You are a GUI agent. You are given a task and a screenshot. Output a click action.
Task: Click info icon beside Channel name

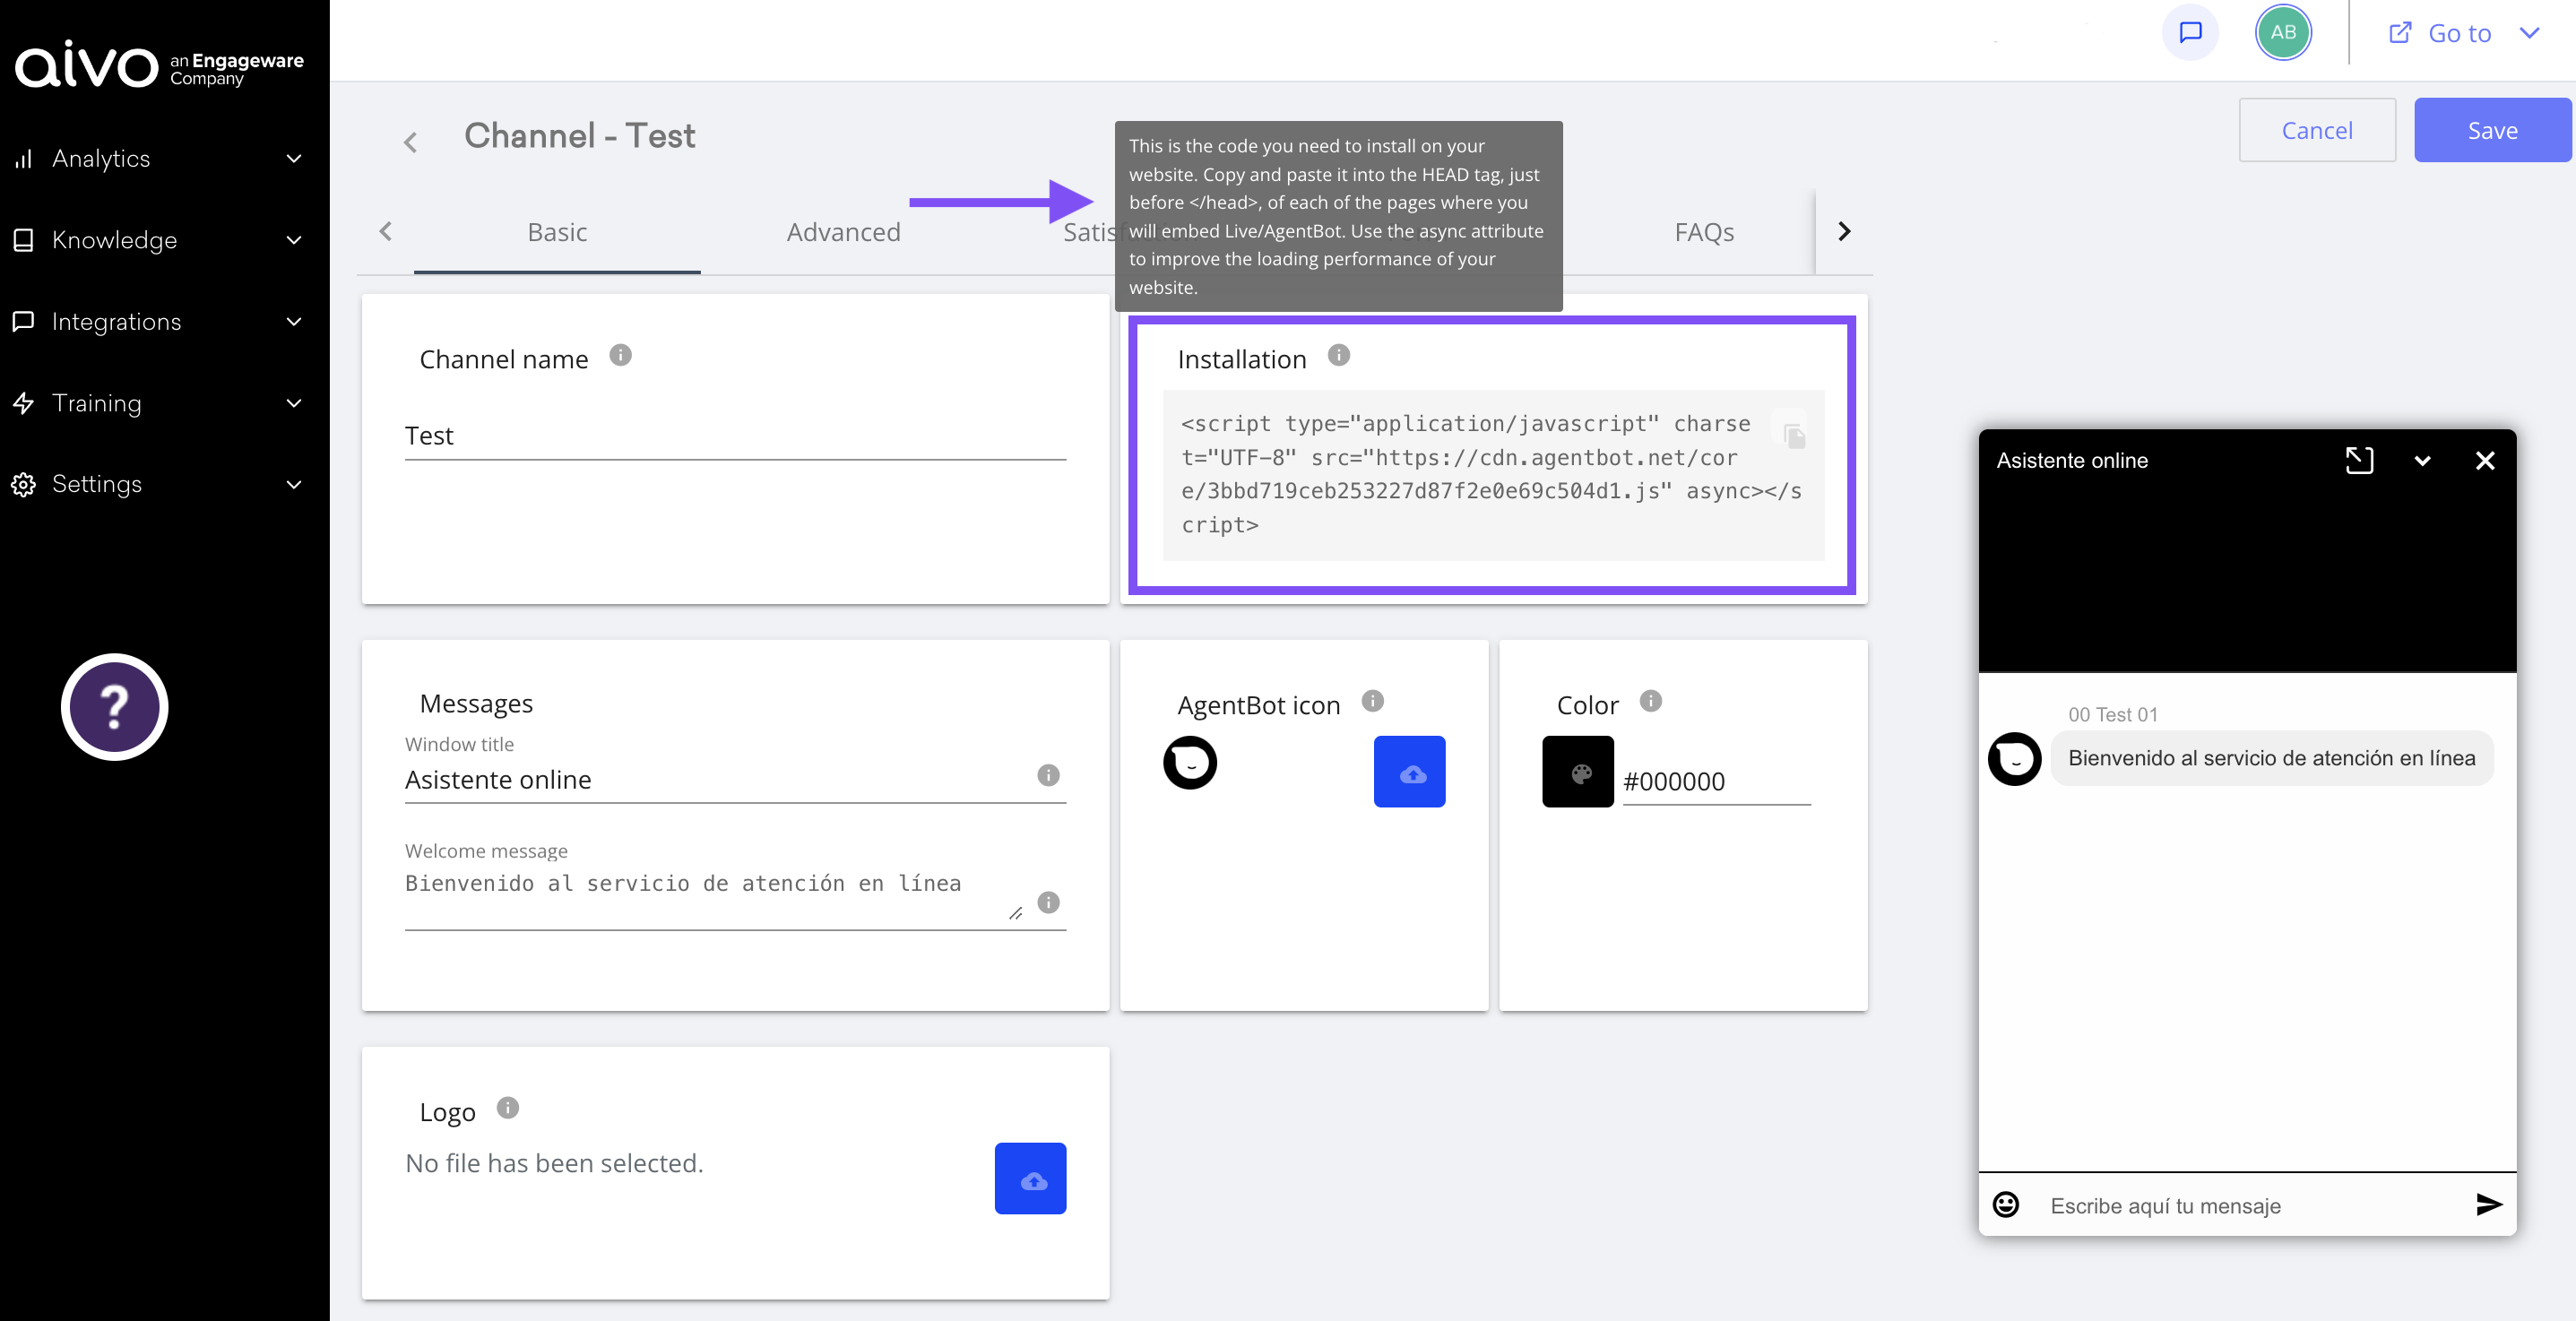tap(620, 356)
